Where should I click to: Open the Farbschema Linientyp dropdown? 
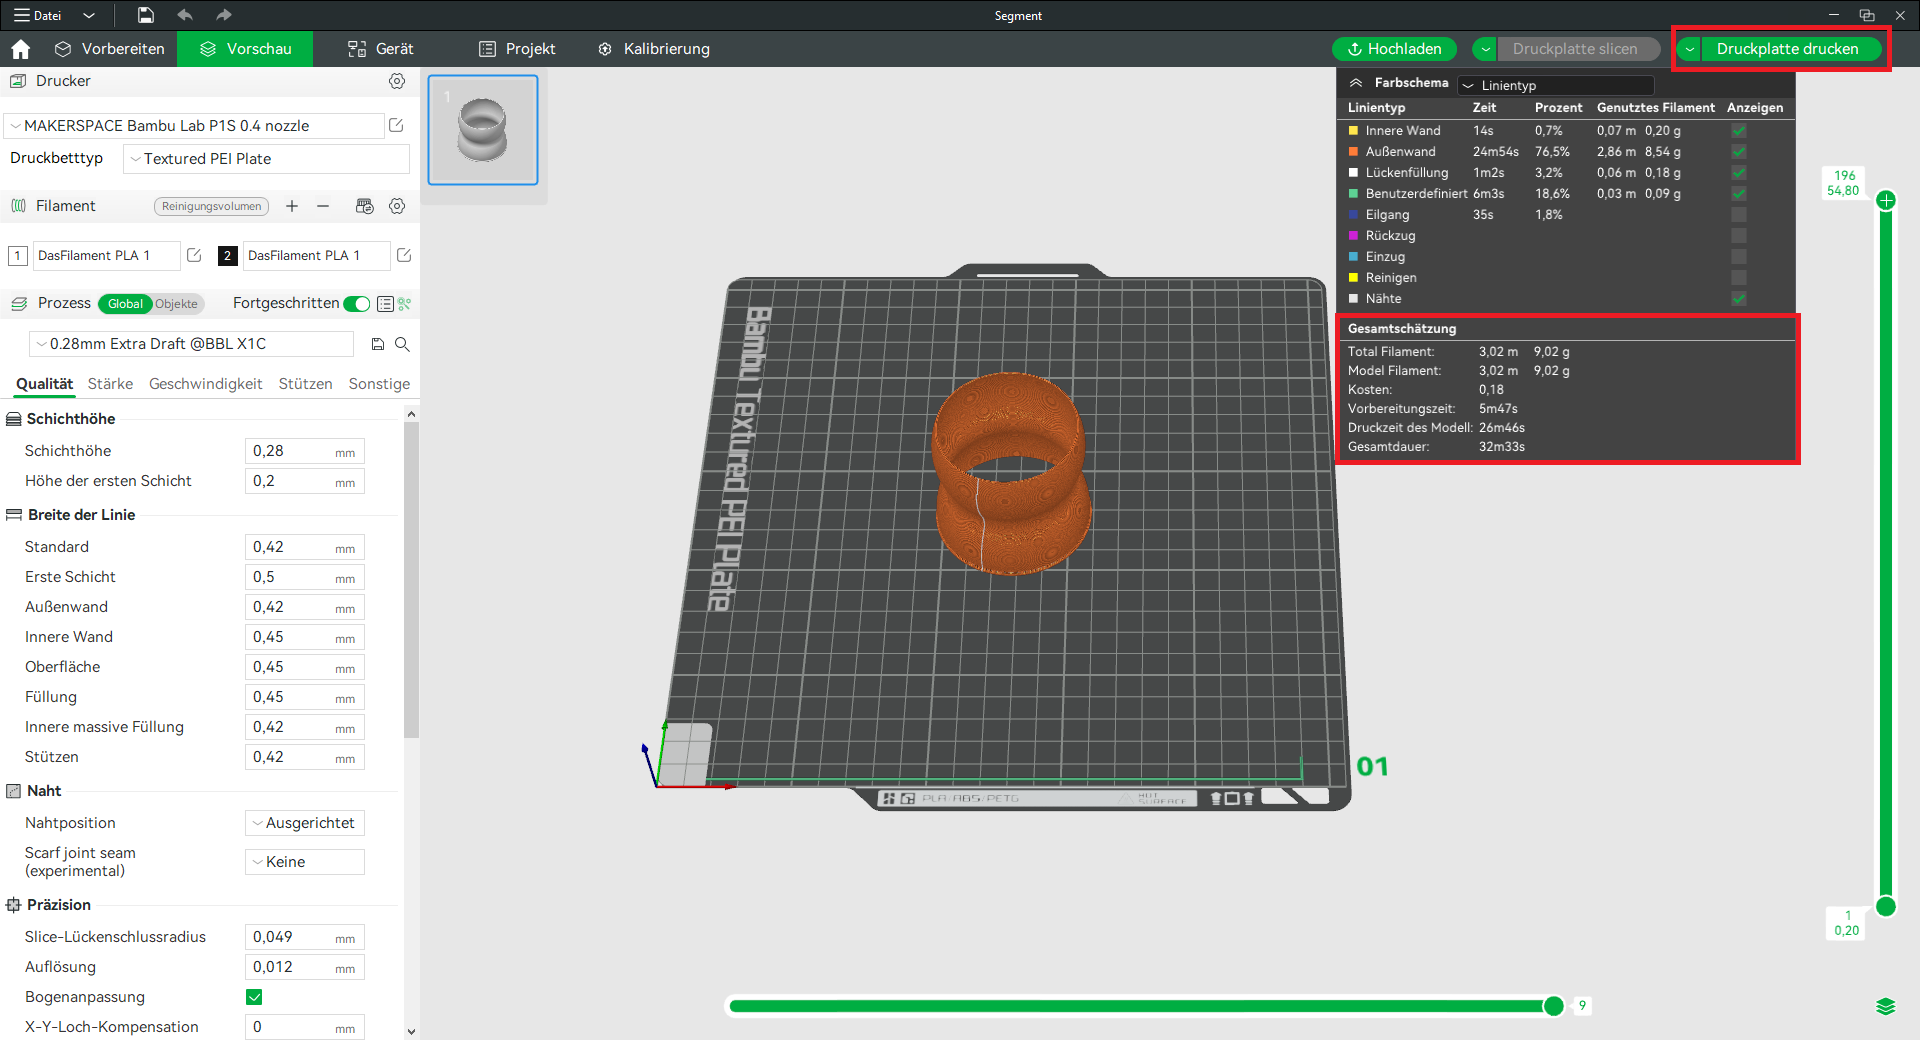pyautogui.click(x=1555, y=86)
